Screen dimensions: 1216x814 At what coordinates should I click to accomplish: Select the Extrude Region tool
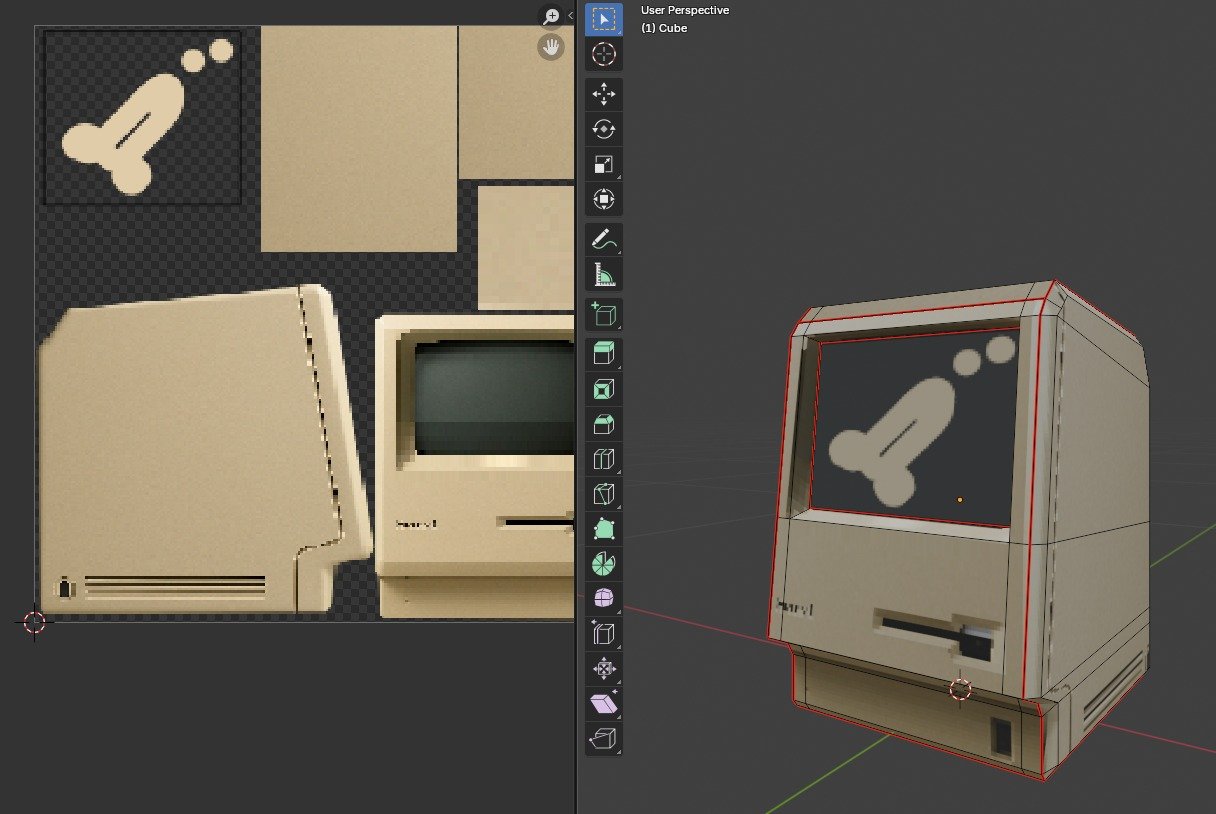(604, 355)
